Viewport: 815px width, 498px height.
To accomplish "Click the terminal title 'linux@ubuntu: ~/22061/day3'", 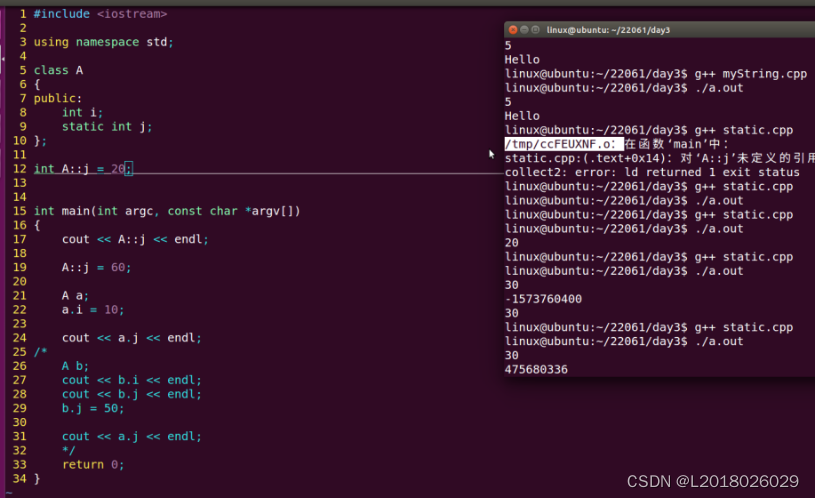I will (x=608, y=30).
